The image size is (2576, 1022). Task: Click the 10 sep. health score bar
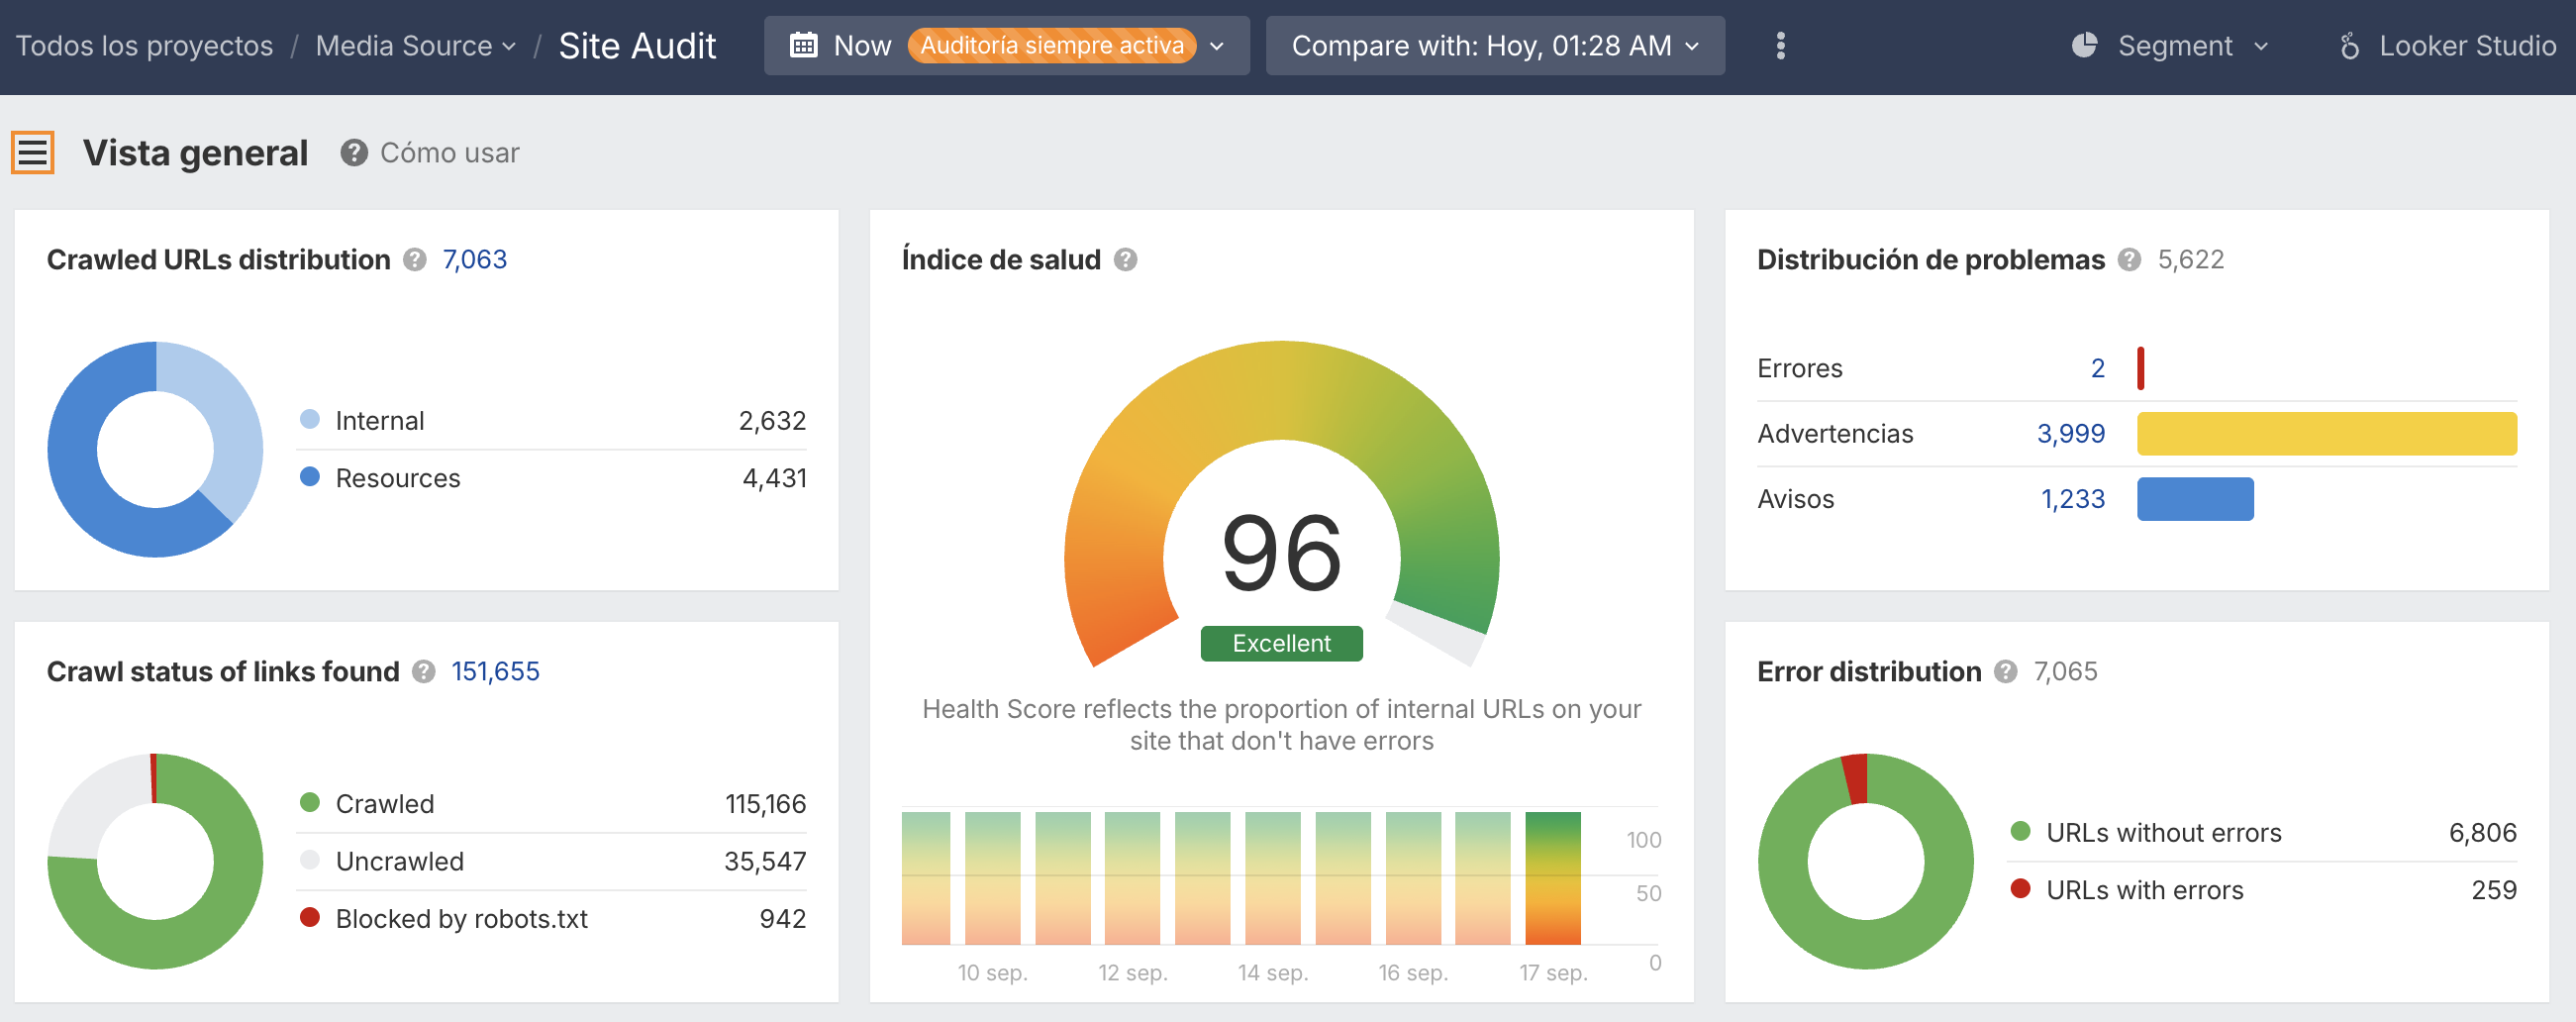(x=992, y=879)
